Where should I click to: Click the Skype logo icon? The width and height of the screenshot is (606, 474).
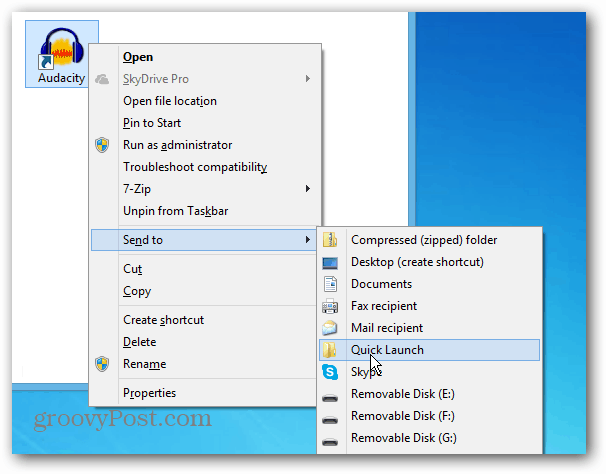click(x=330, y=372)
